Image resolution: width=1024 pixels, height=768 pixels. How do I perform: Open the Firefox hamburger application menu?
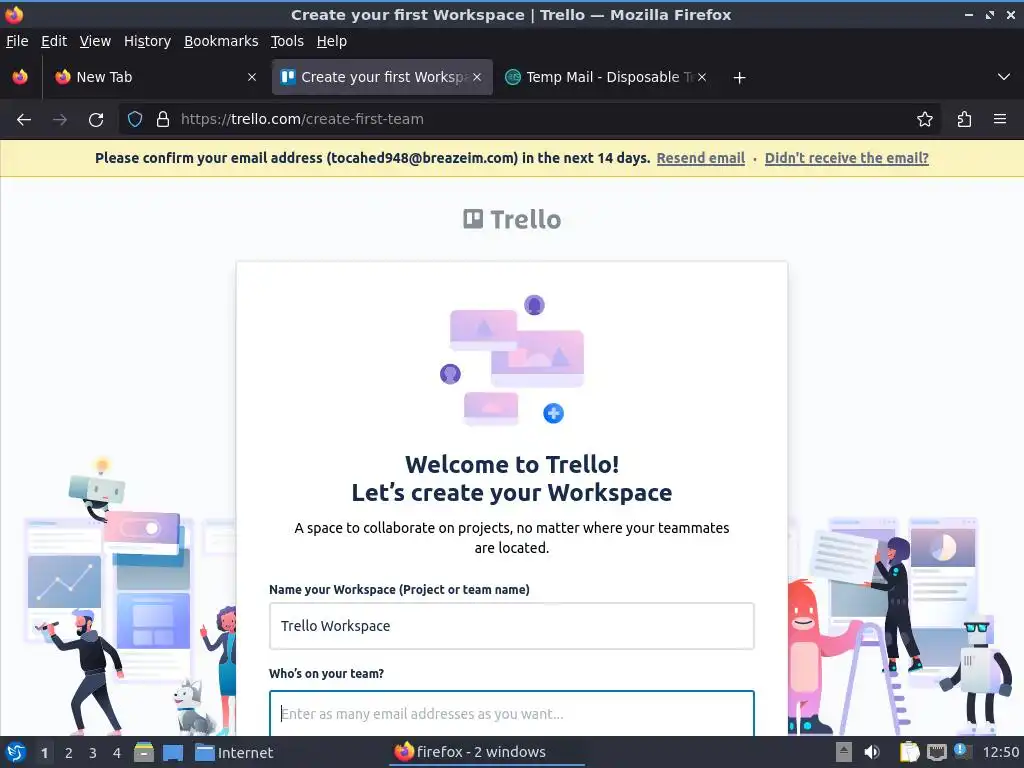(999, 119)
